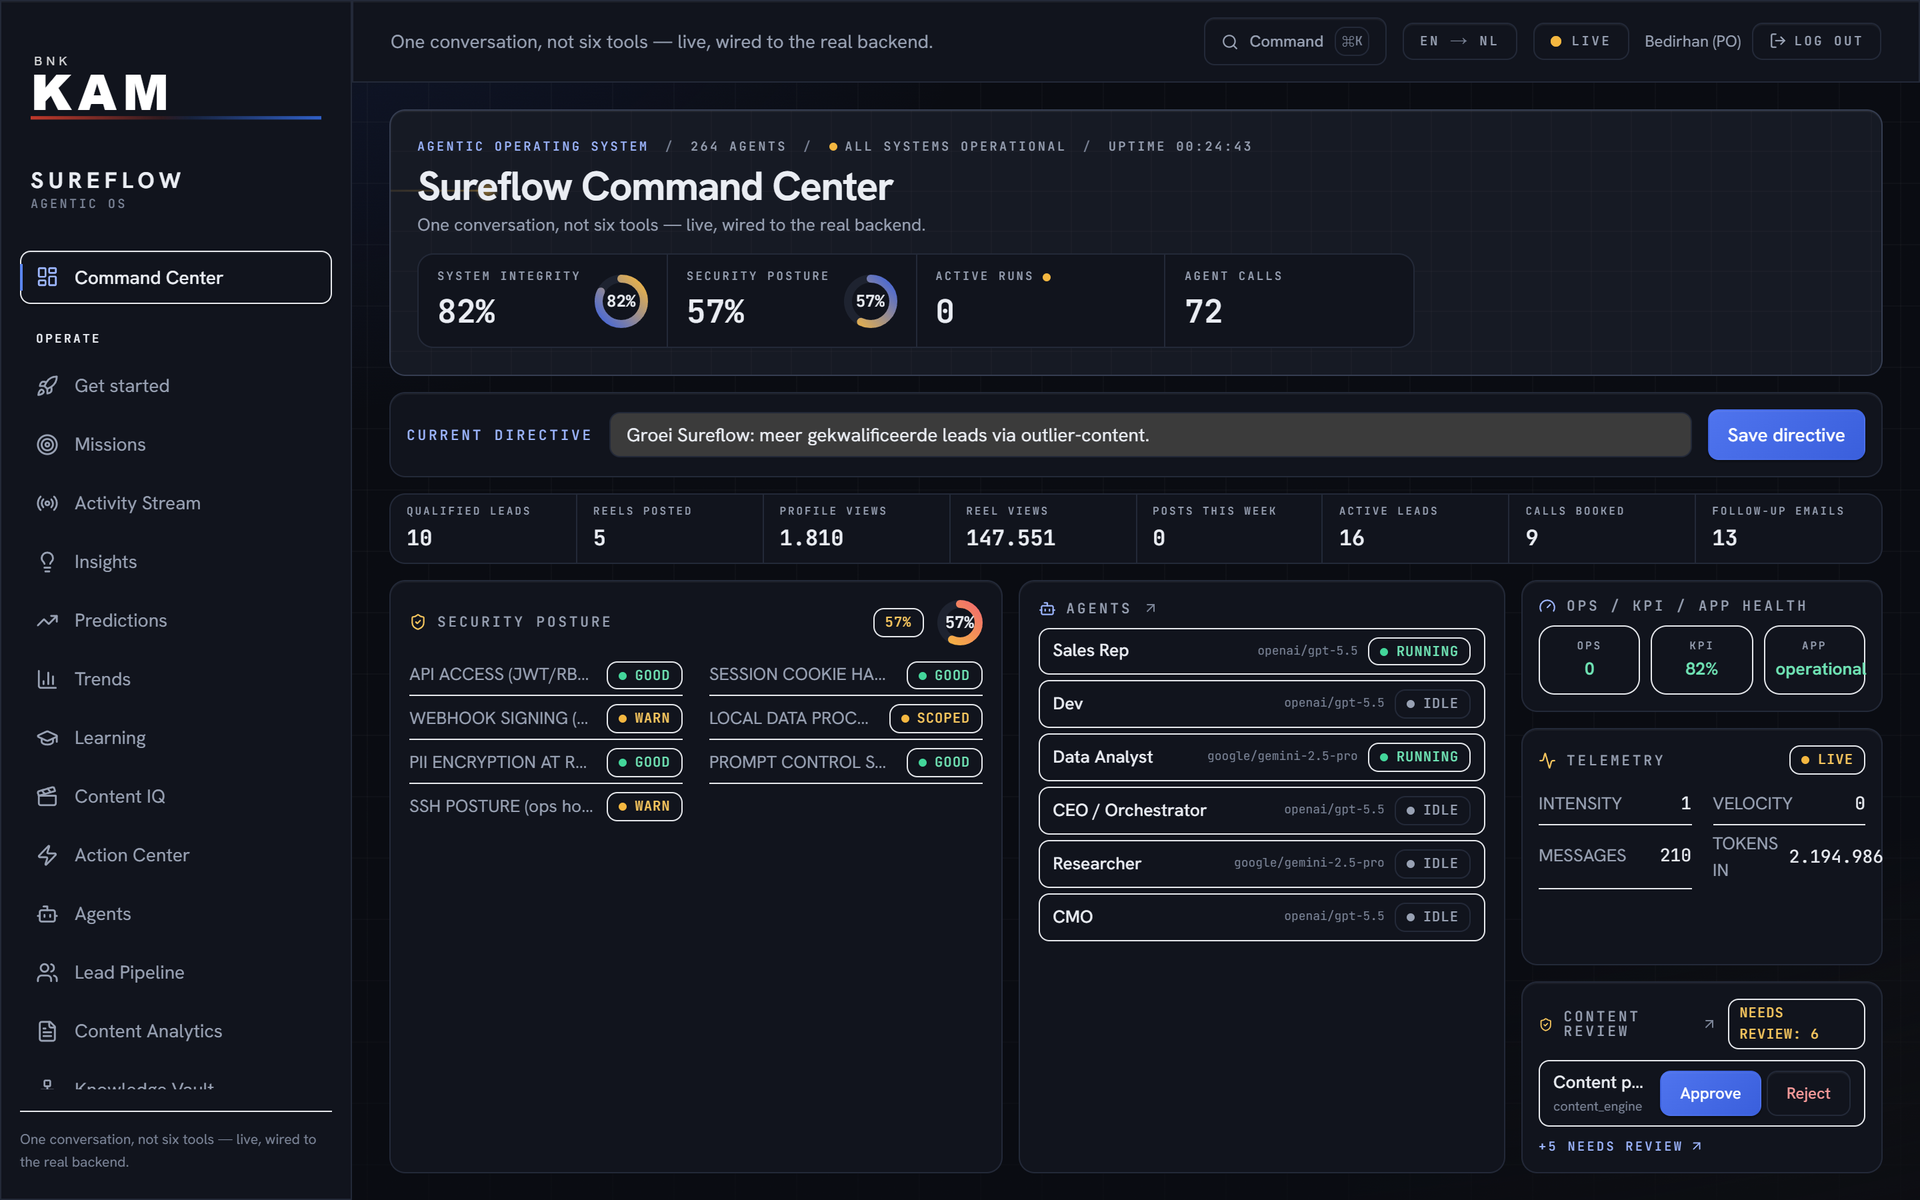This screenshot has height=1200, width=1920.
Task: Click the Needs Review: 6 badge
Action: [x=1796, y=1024]
